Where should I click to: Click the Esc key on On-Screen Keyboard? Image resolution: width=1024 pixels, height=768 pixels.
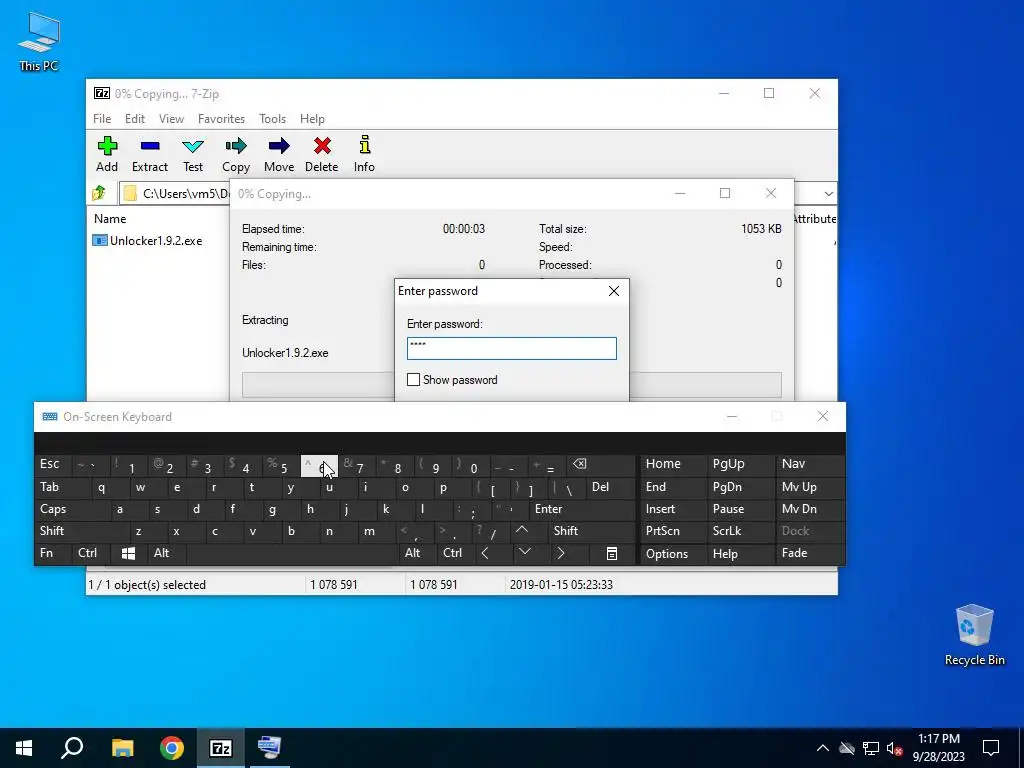(54, 464)
